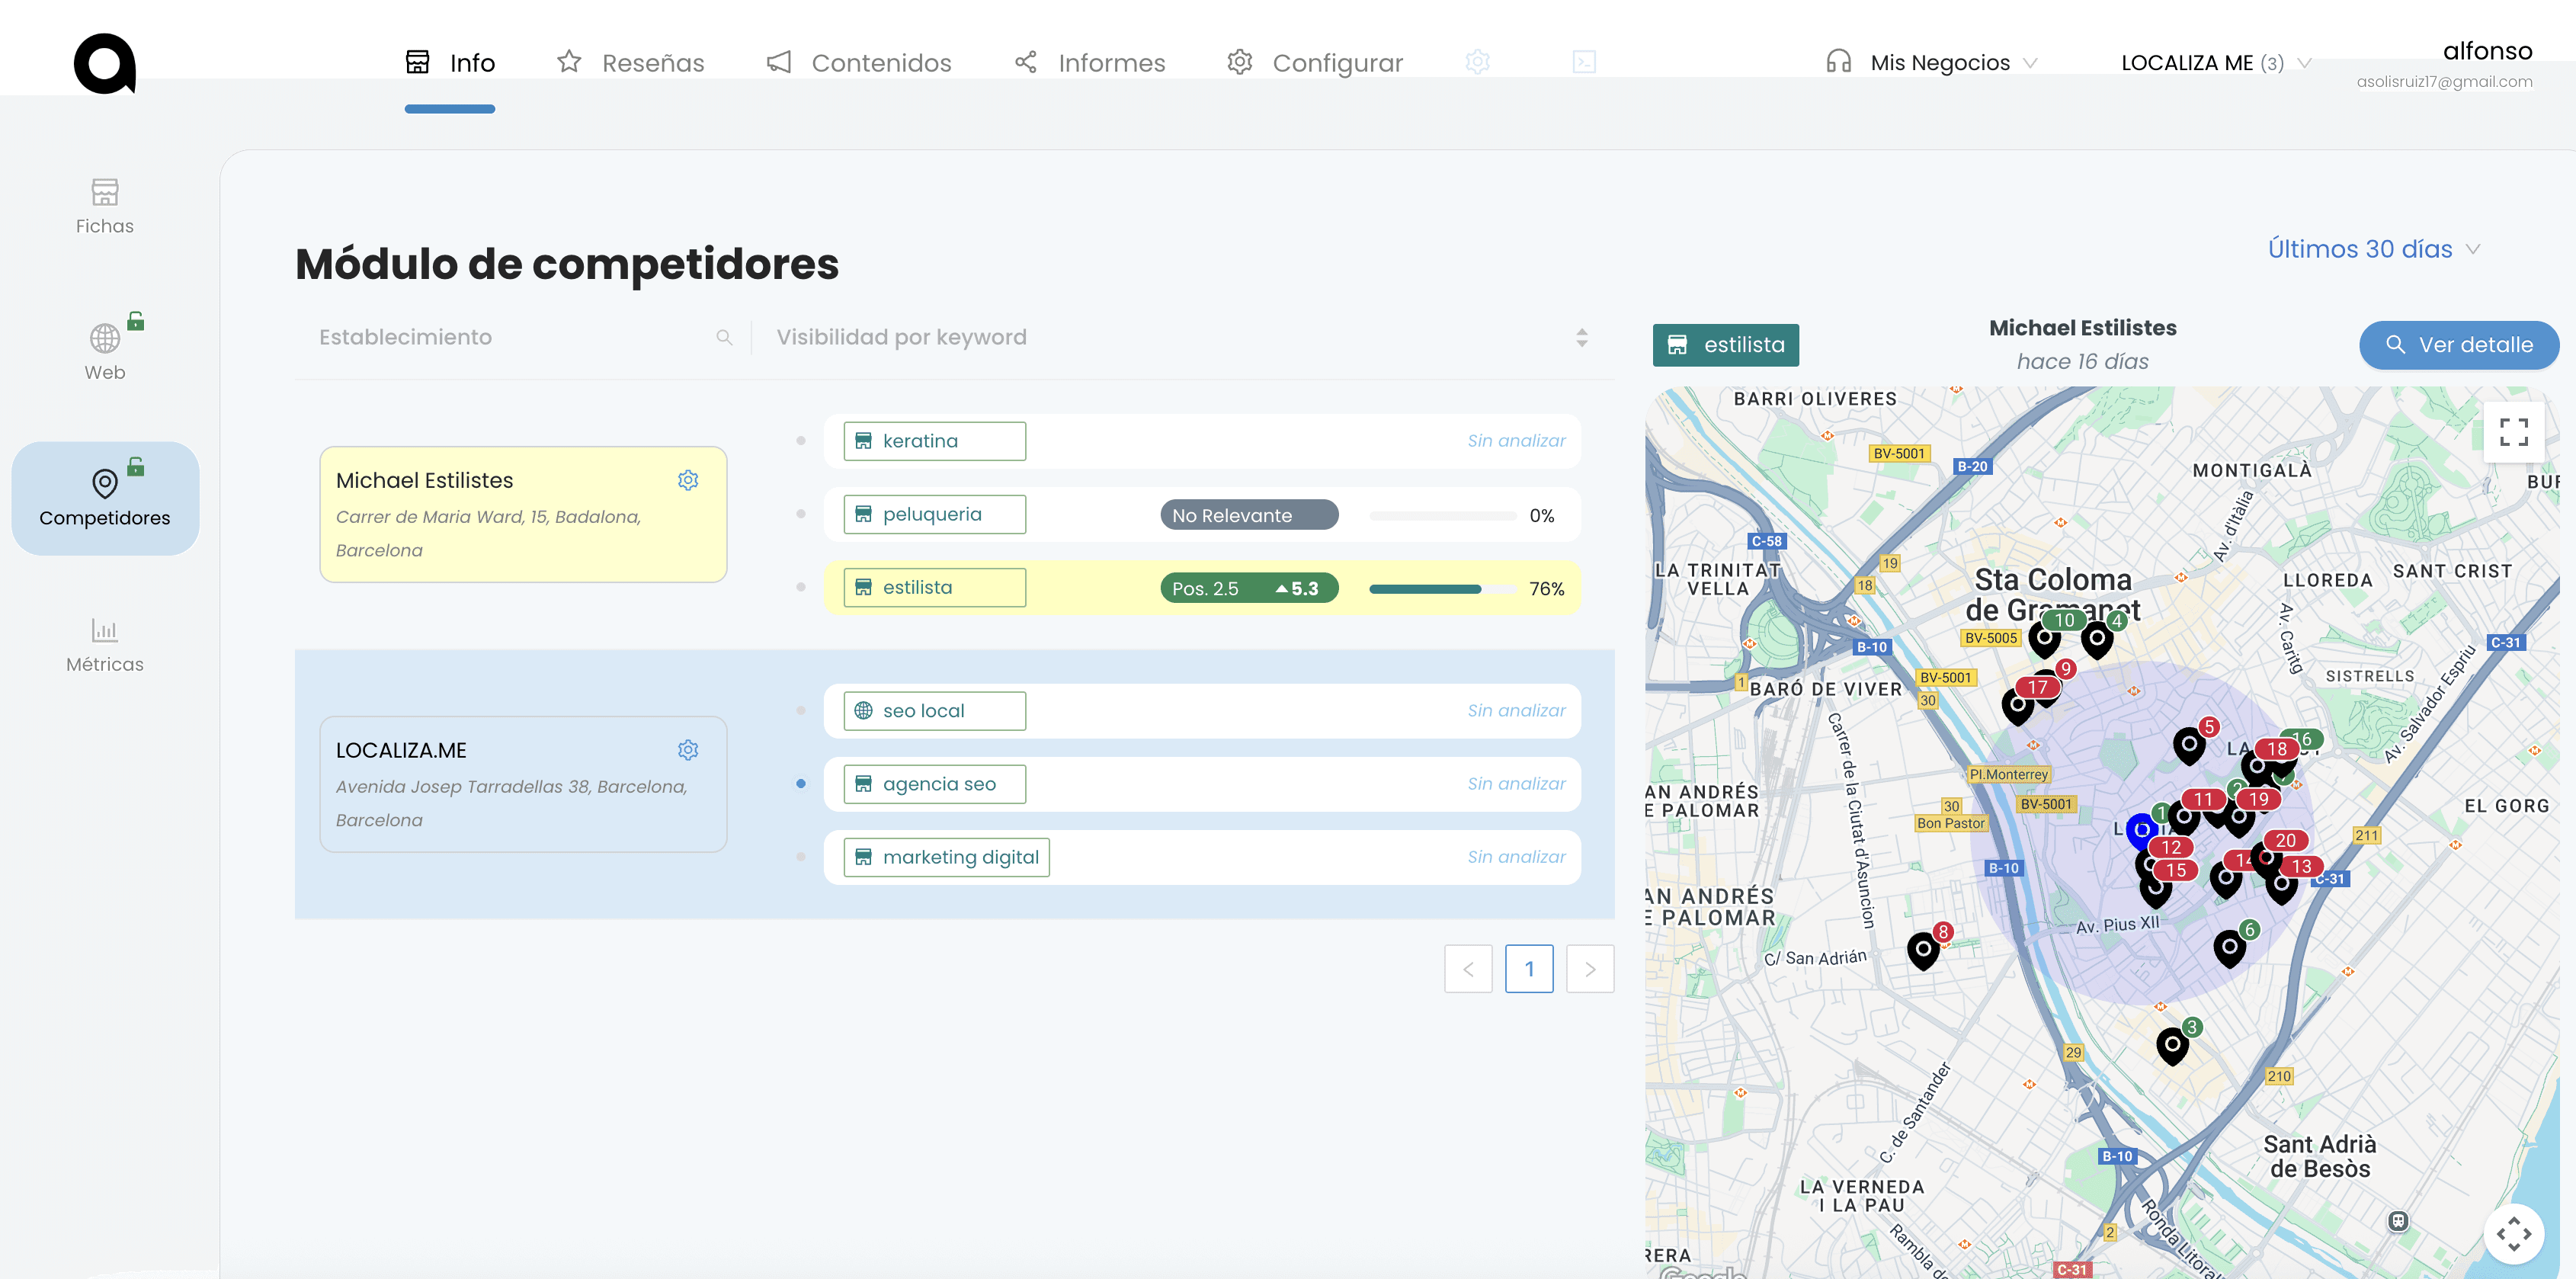Open the Info tab

point(450,63)
